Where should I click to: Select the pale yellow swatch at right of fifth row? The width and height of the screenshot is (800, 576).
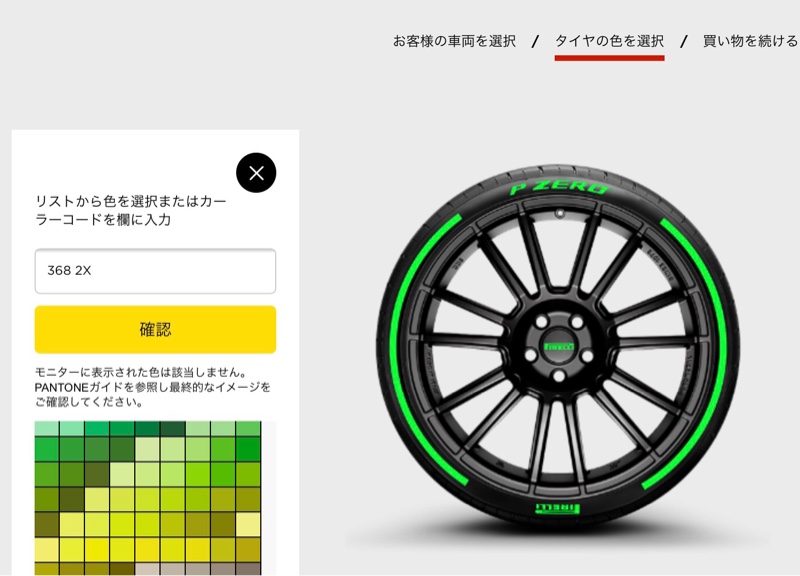click(248, 524)
